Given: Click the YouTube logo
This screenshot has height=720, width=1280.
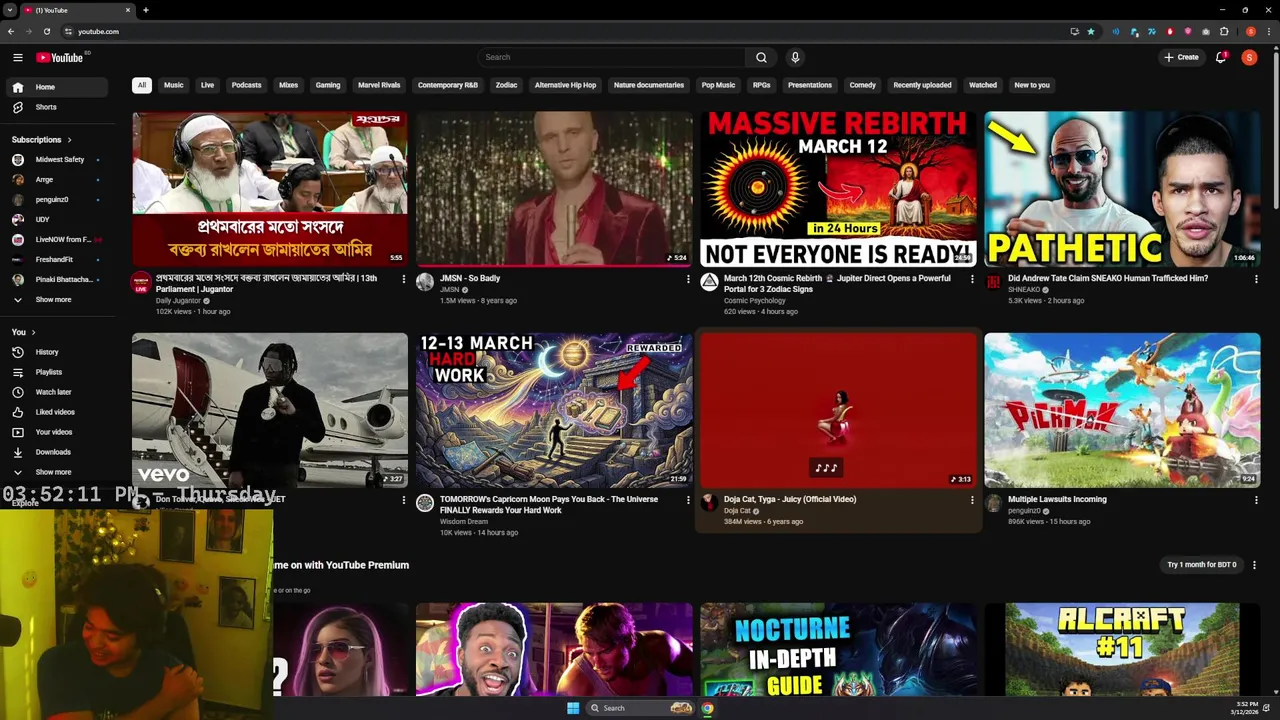Looking at the screenshot, I should coord(60,57).
